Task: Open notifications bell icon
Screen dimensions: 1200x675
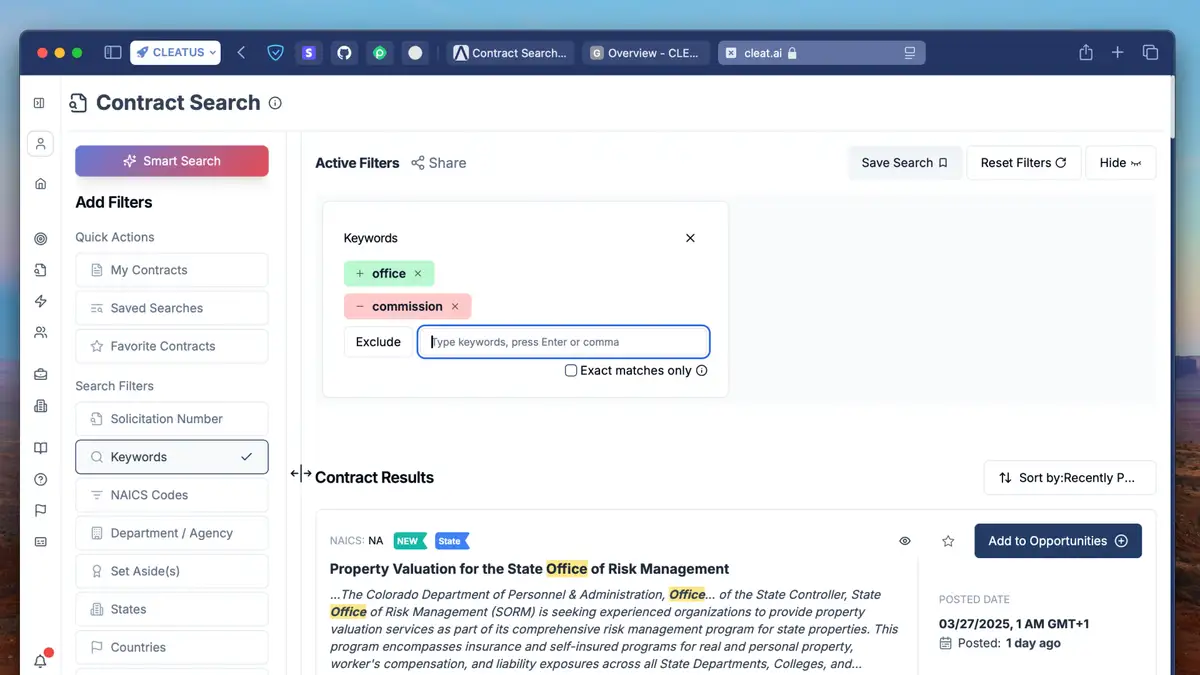Action: (x=40, y=661)
